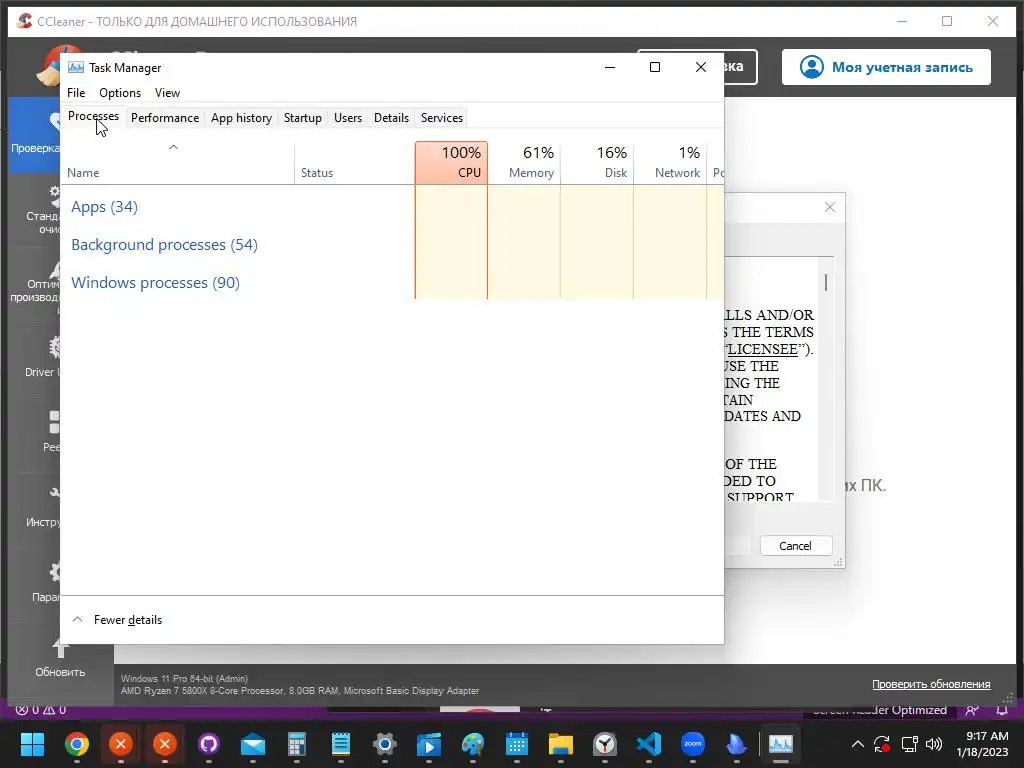Launch Calculator from the taskbar

[297, 744]
